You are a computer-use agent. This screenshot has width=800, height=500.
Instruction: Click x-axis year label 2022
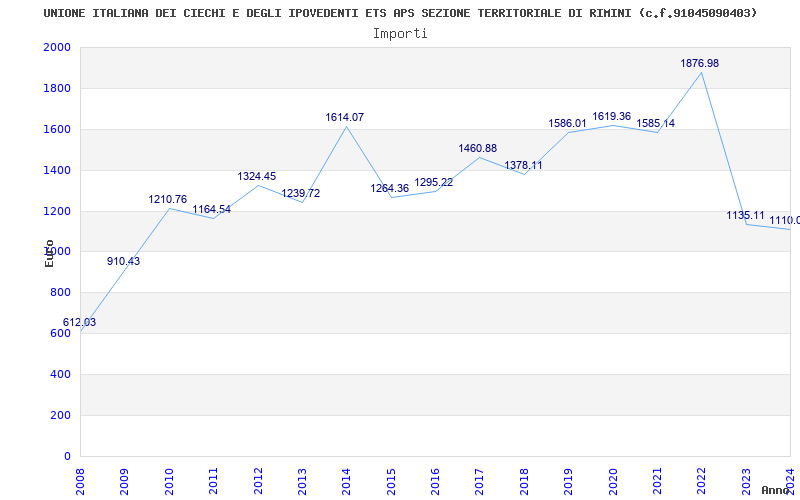tap(702, 481)
